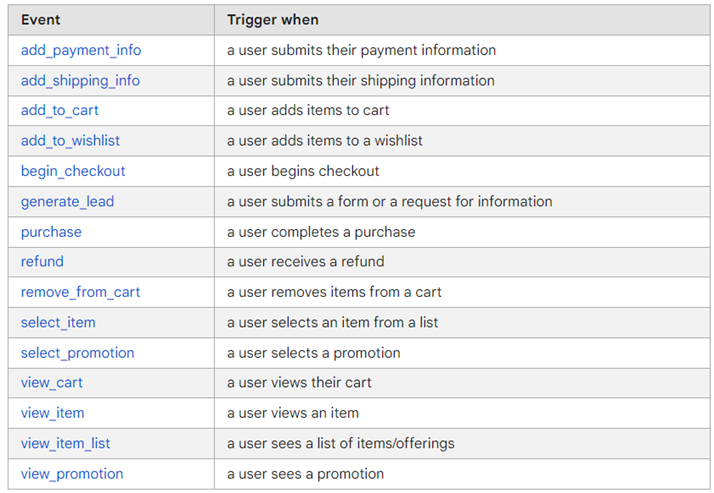Screen dimensions: 714x493
Task: Click the 'a user completes a purchase' cell
Action: click(x=321, y=232)
